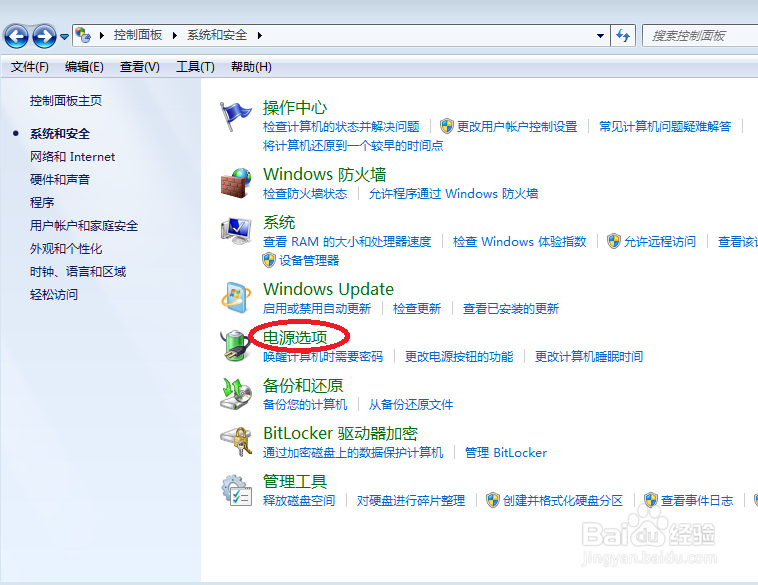Viewport: 758px width, 585px height.
Task: Click the Windows Update icon
Action: pyautogui.click(x=236, y=297)
